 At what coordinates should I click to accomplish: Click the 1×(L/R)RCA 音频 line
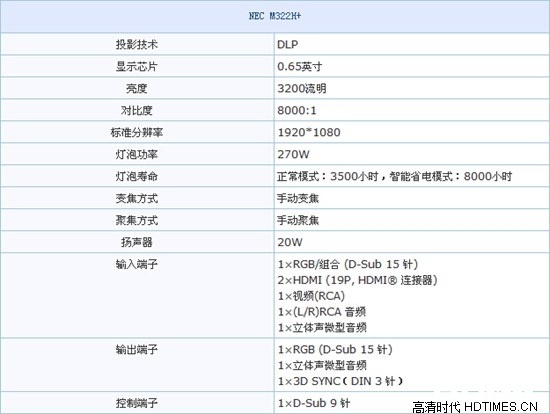322,312
